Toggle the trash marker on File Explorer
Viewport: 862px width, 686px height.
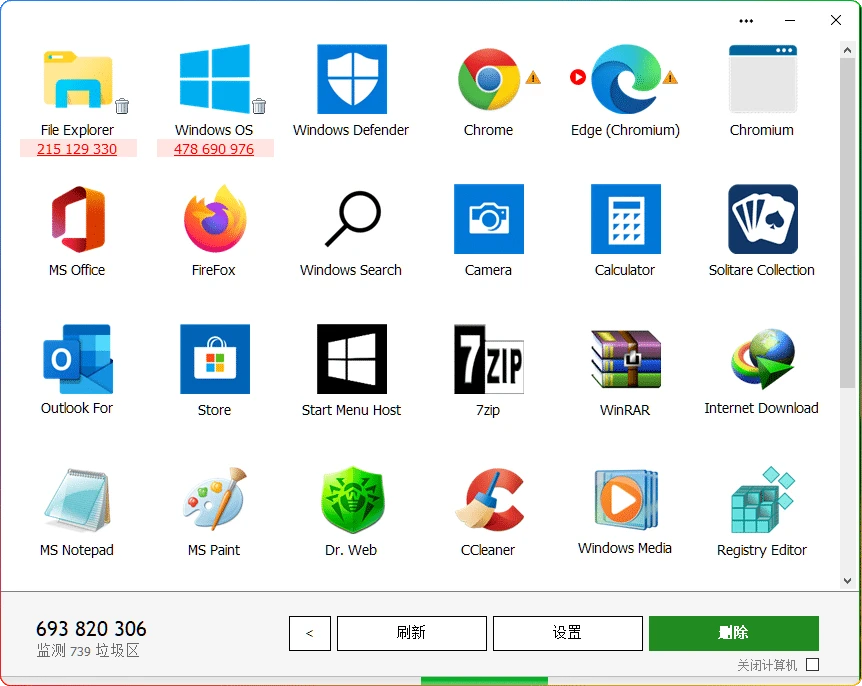click(120, 108)
